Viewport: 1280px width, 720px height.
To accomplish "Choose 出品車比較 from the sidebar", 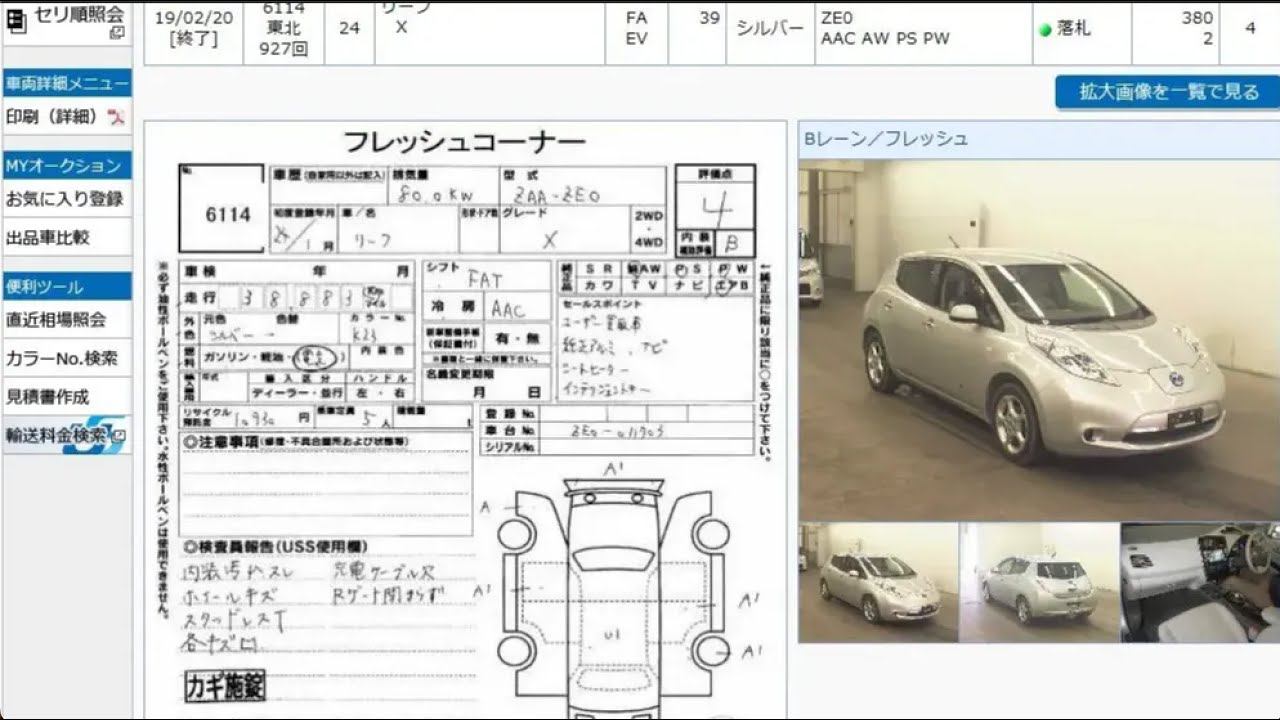I will 48,238.
